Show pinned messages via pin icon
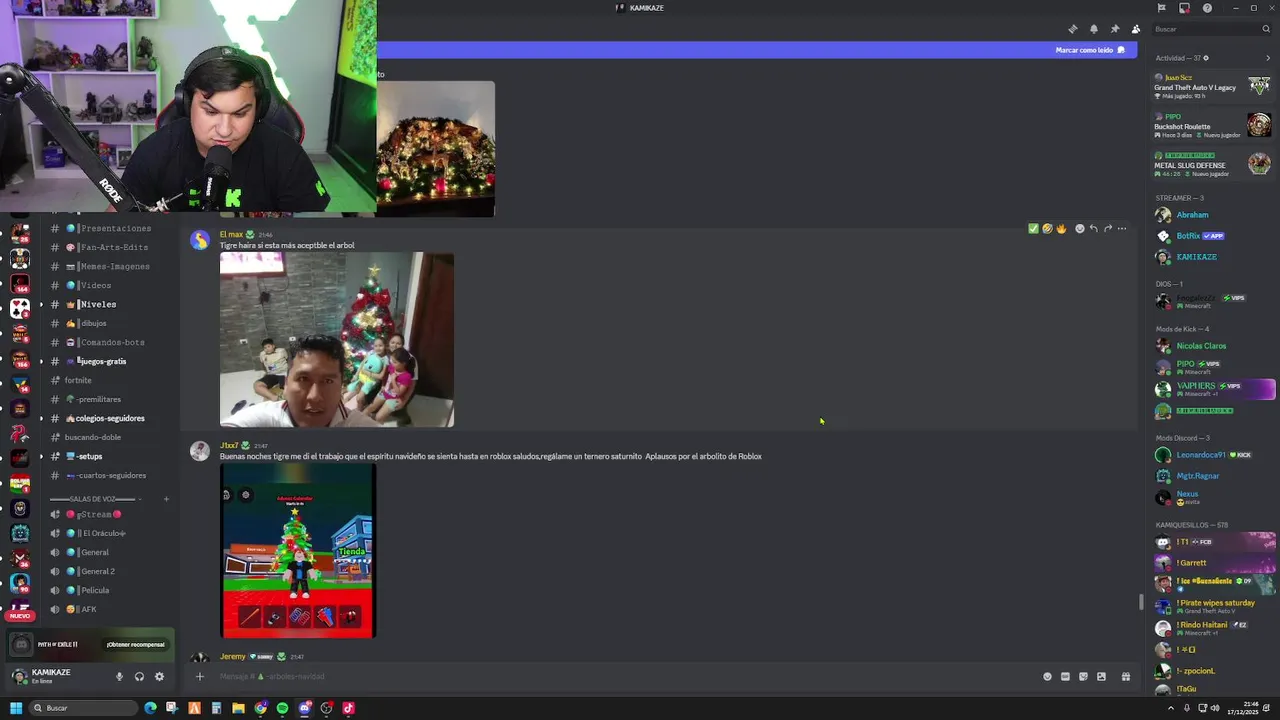 click(x=1115, y=29)
